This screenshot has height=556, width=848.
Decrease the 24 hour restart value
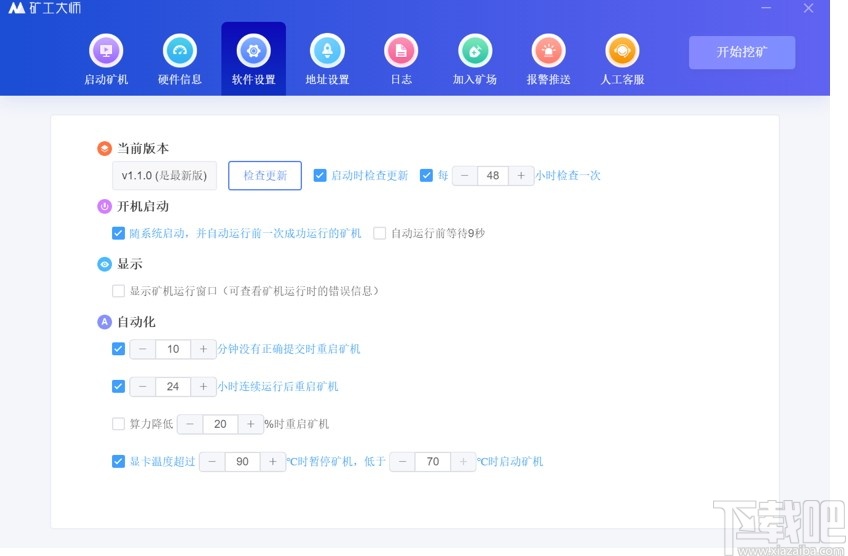coord(142,386)
